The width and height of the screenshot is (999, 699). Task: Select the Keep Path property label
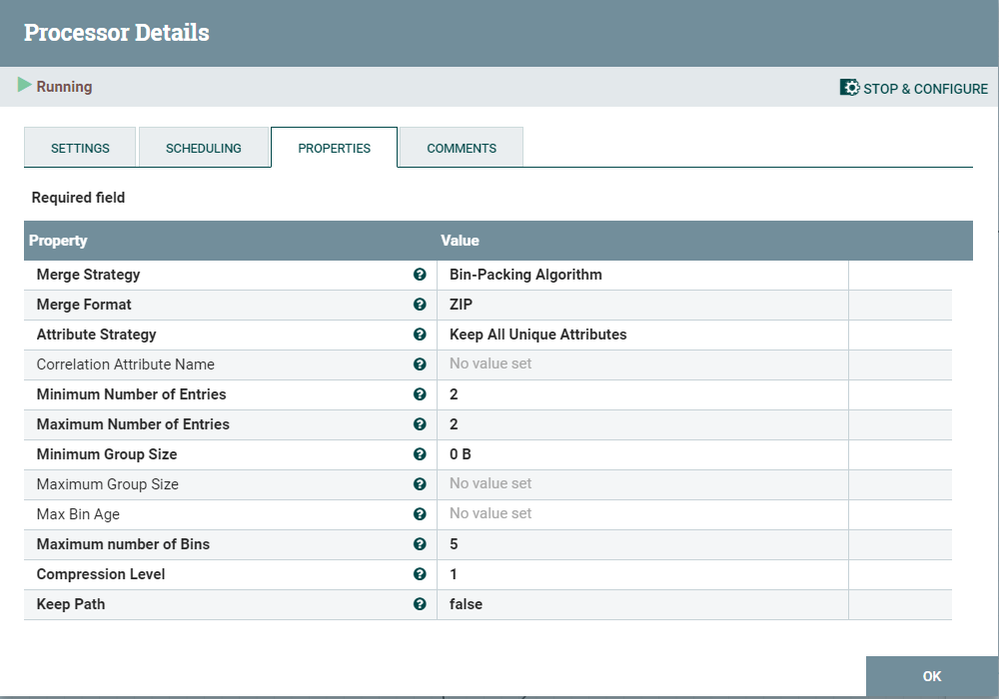click(71, 604)
